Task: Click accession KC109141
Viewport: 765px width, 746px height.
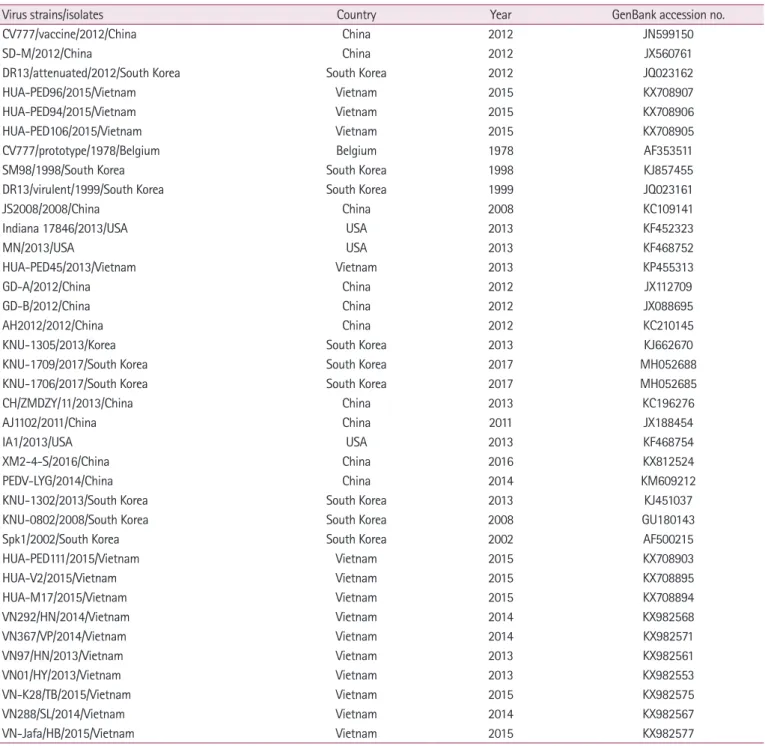Action: [x=668, y=209]
